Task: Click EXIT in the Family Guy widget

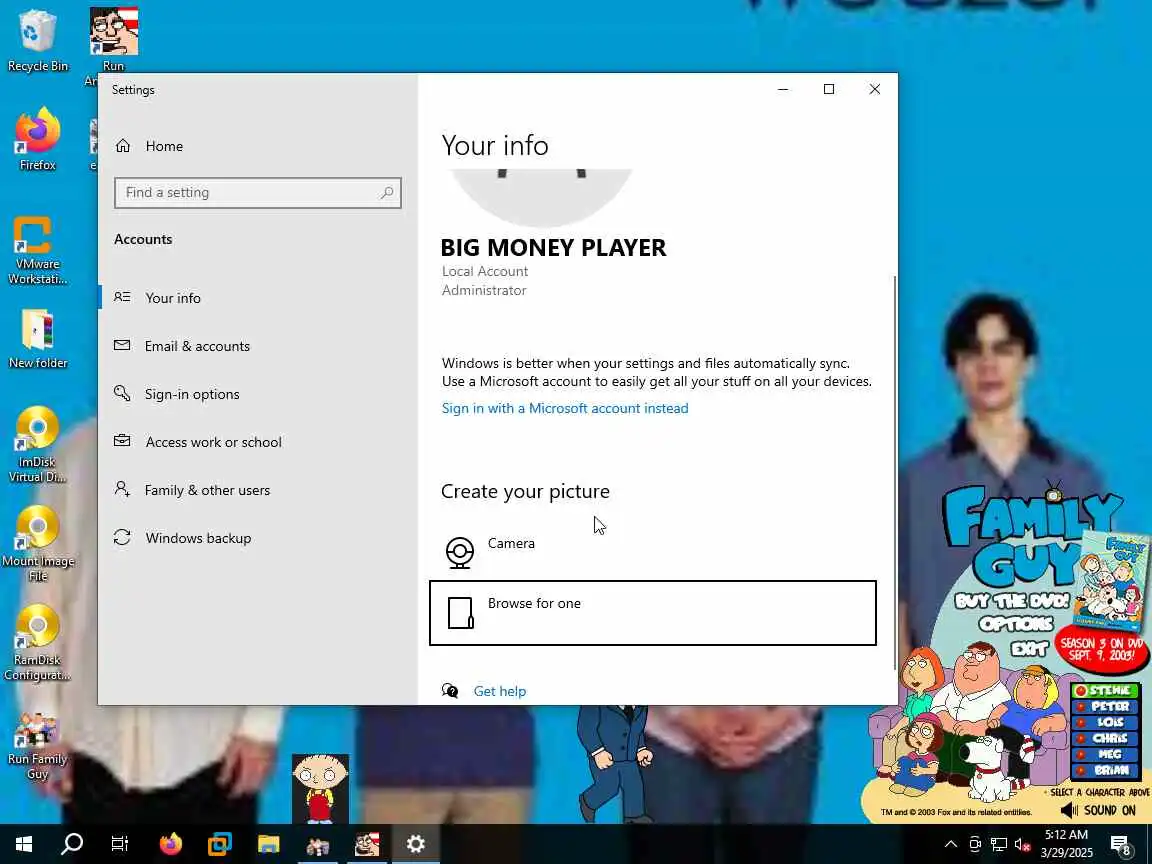Action: pos(1029,649)
